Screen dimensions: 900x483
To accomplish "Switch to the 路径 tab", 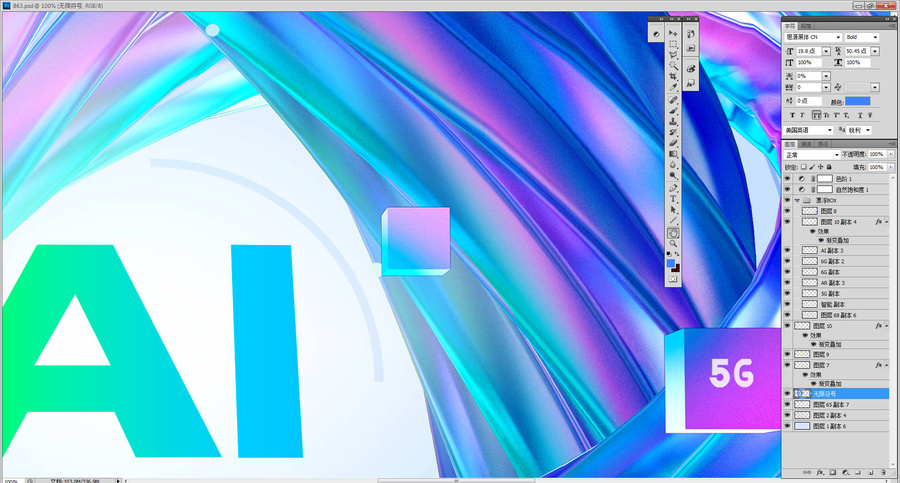I will tap(823, 144).
